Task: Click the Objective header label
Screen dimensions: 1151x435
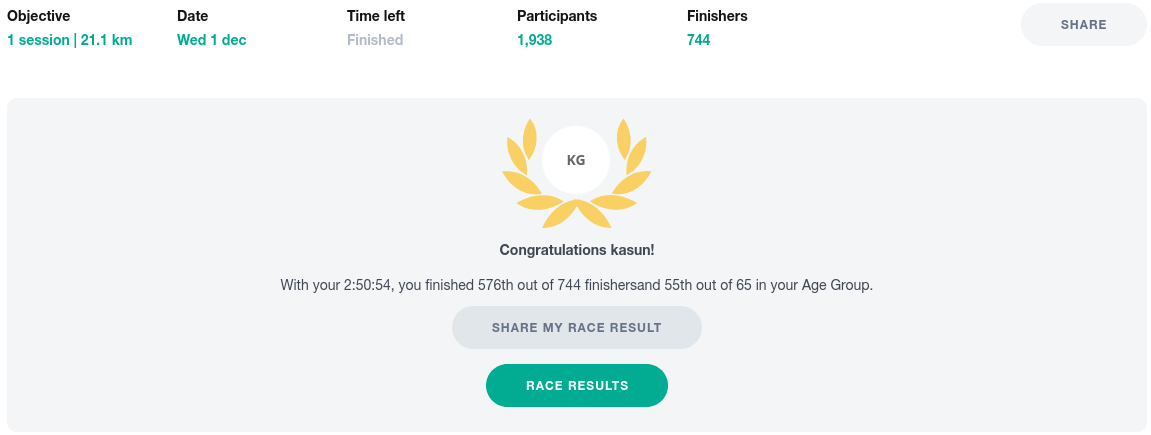Action: [39, 16]
